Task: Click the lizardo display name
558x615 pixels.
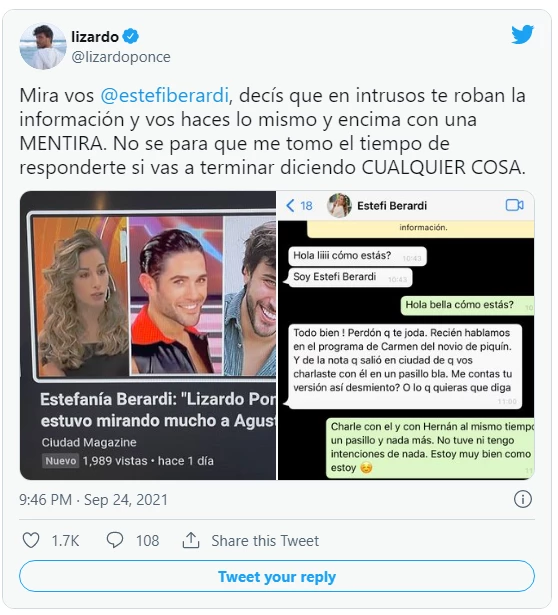Action: click(x=95, y=37)
